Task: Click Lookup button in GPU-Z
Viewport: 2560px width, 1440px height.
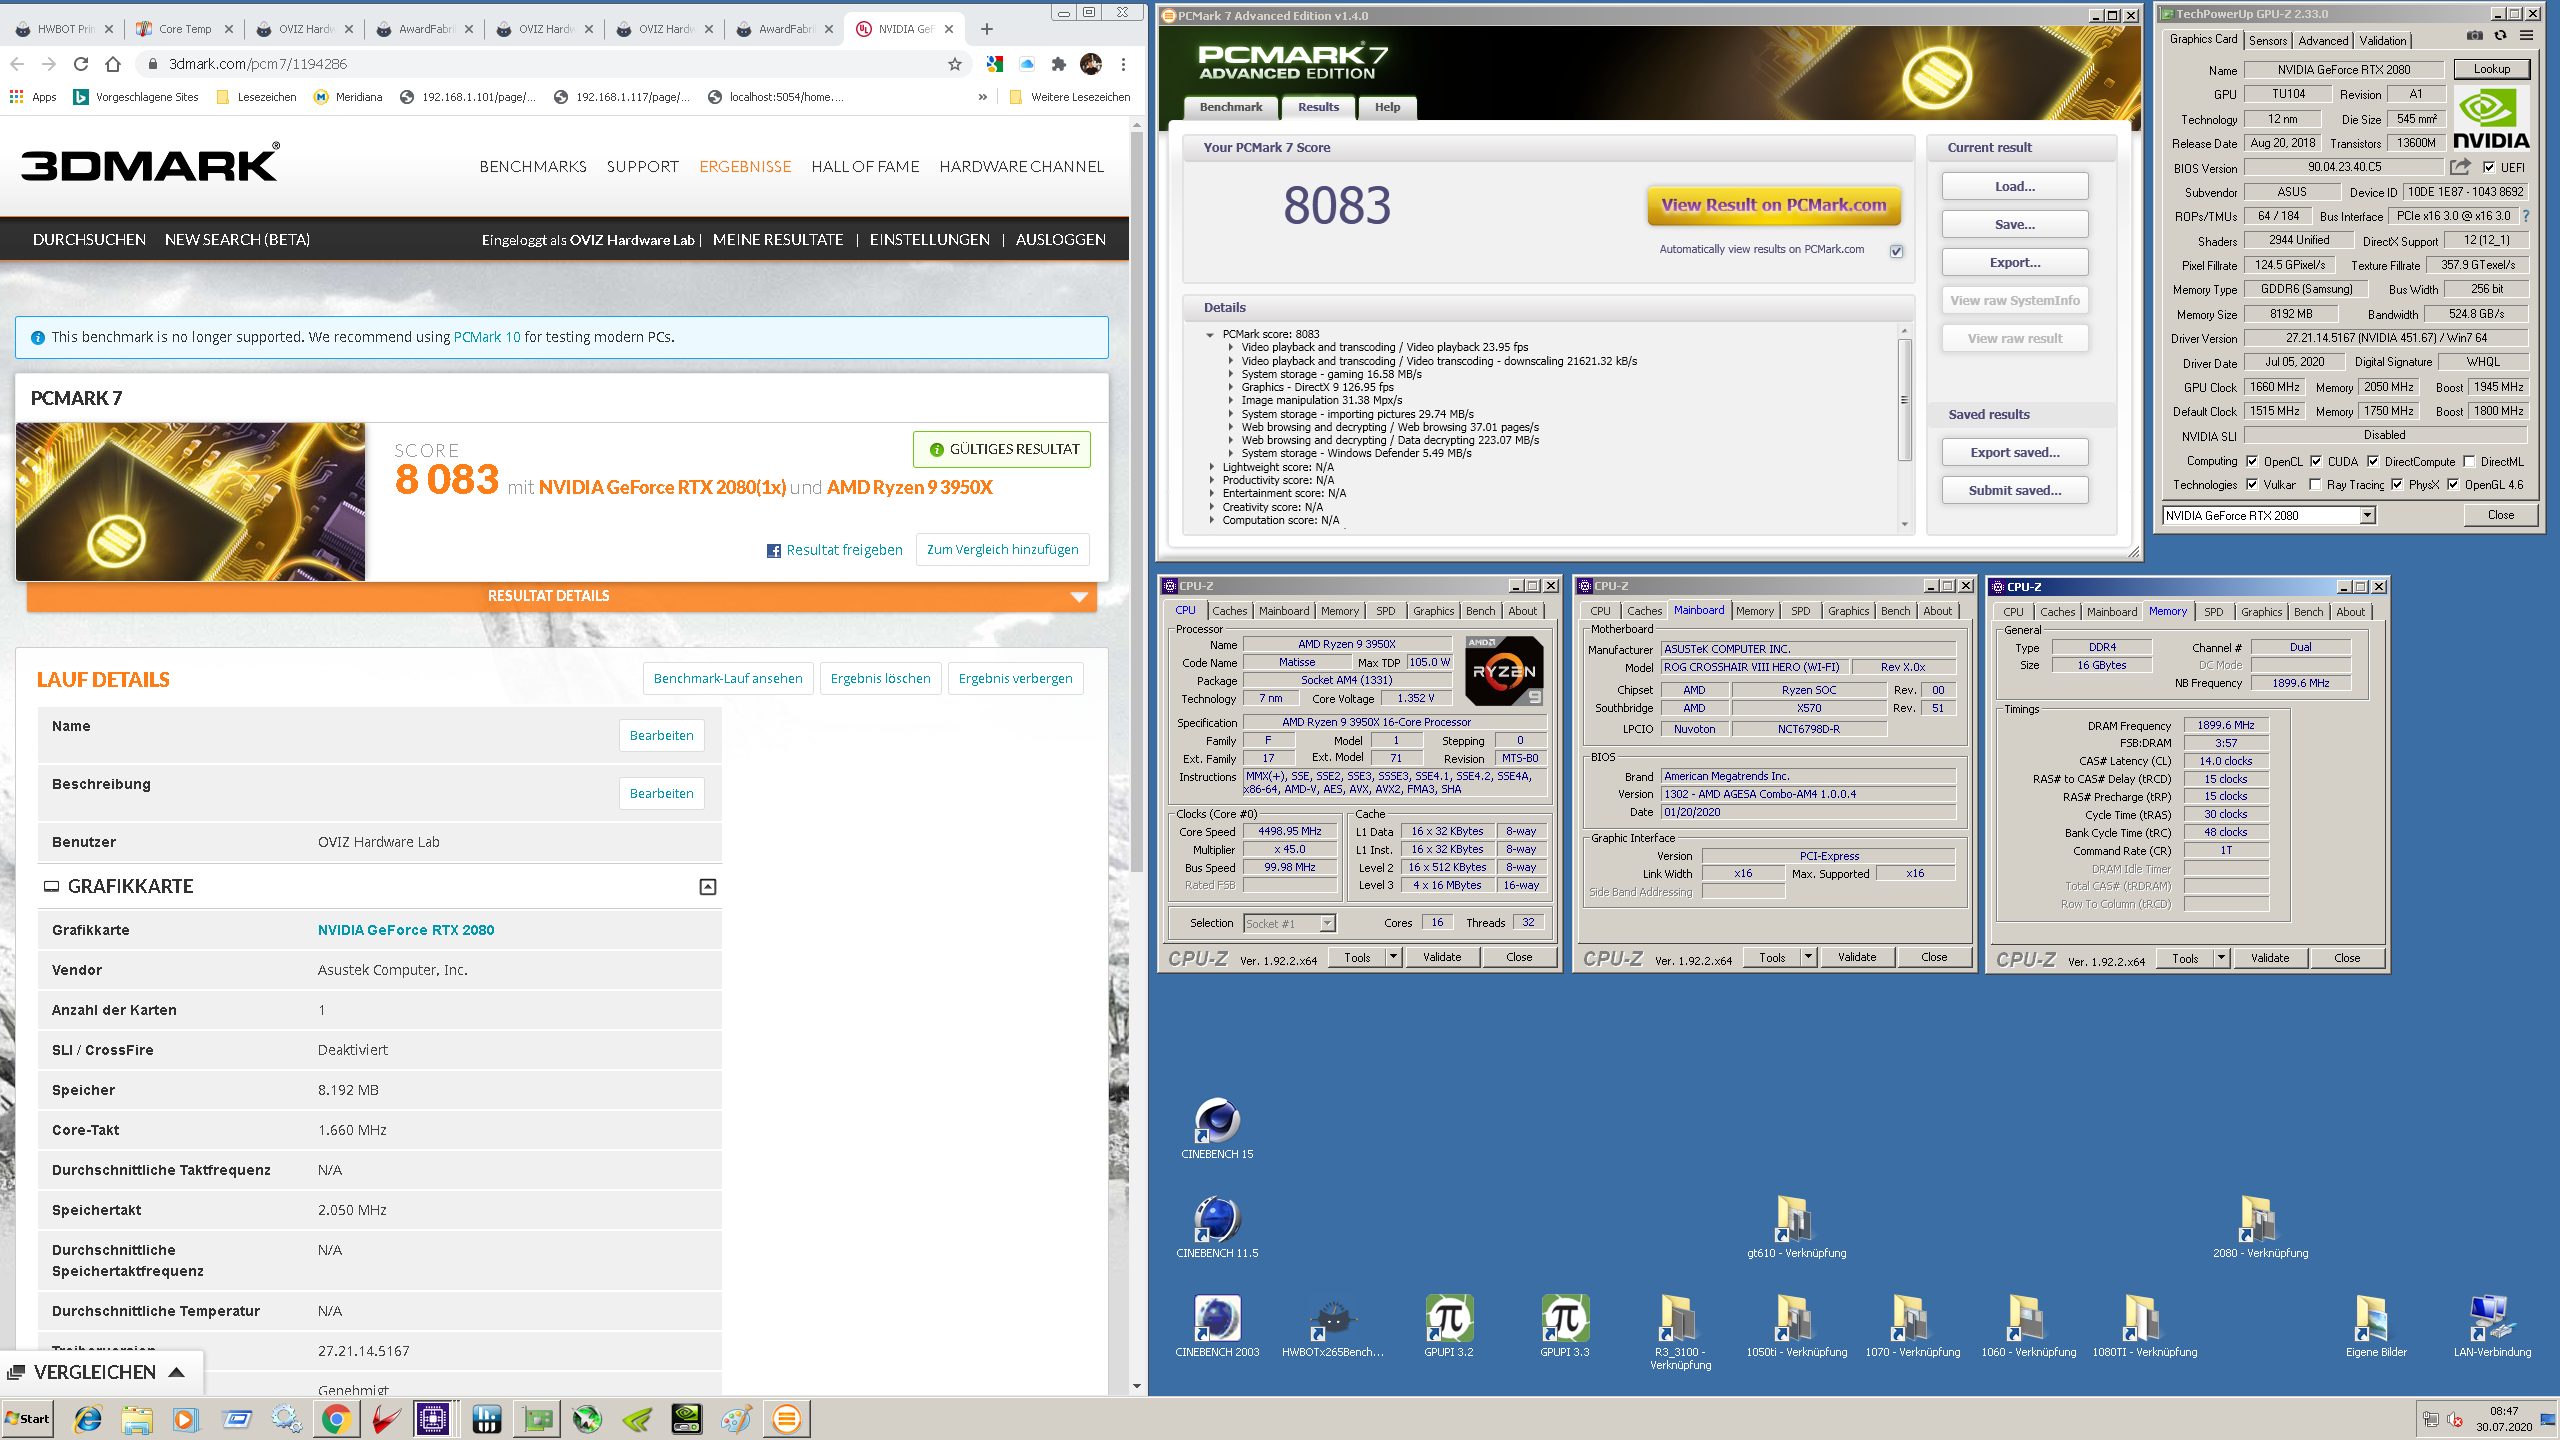Action: pos(2492,69)
